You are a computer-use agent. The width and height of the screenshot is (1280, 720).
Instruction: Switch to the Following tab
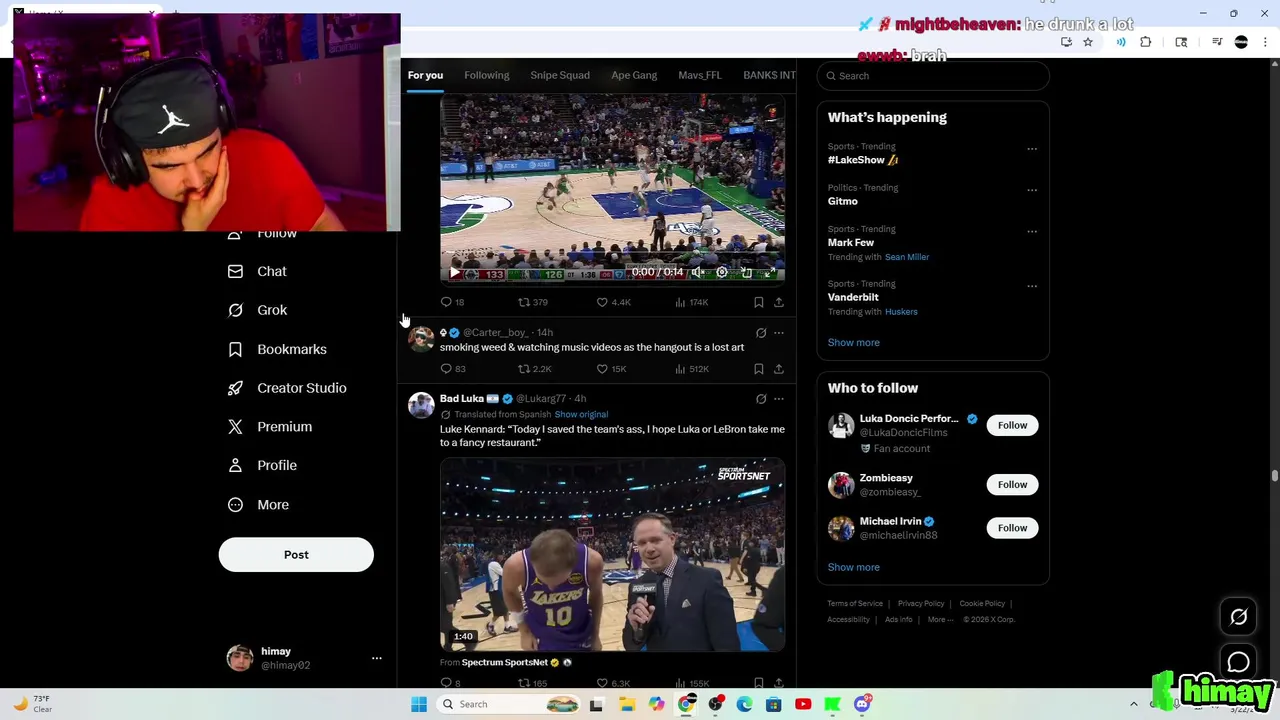coord(486,75)
